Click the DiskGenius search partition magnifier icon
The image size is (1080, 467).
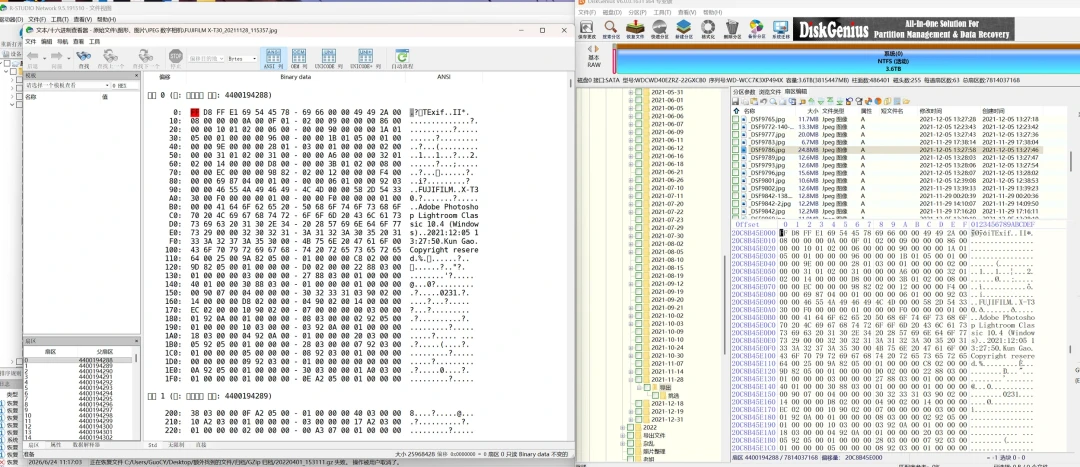611,29
